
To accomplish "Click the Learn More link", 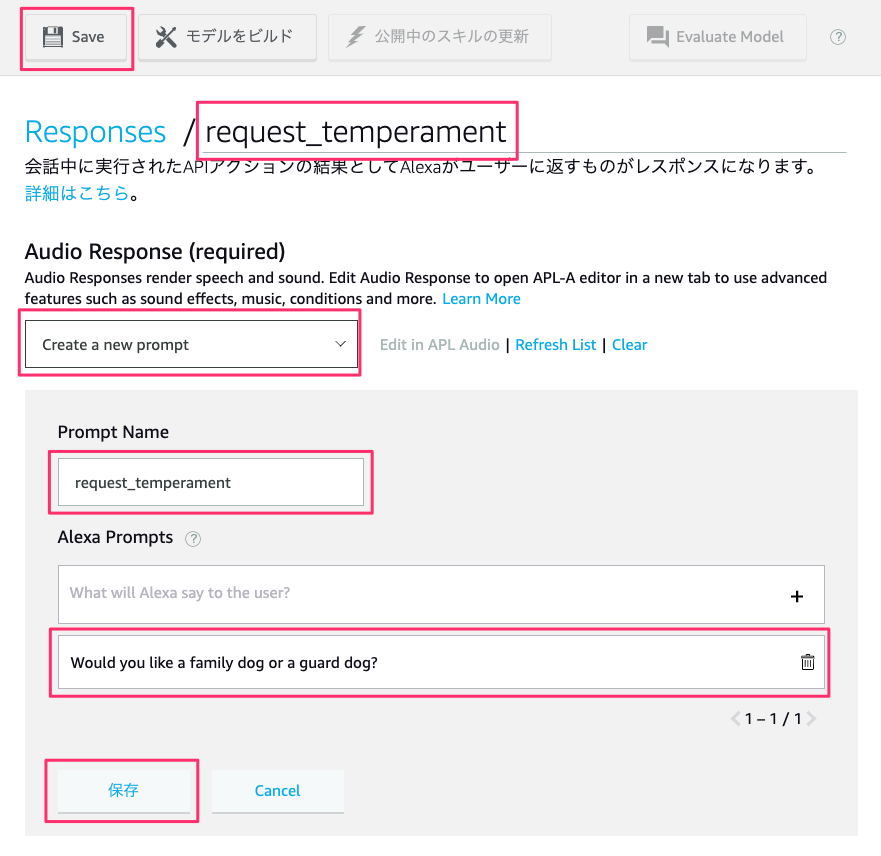I will [481, 299].
